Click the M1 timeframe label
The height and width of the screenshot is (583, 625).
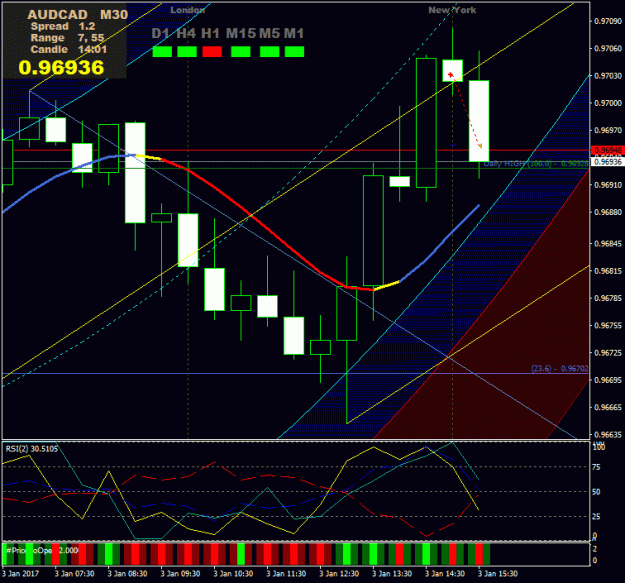coord(294,33)
